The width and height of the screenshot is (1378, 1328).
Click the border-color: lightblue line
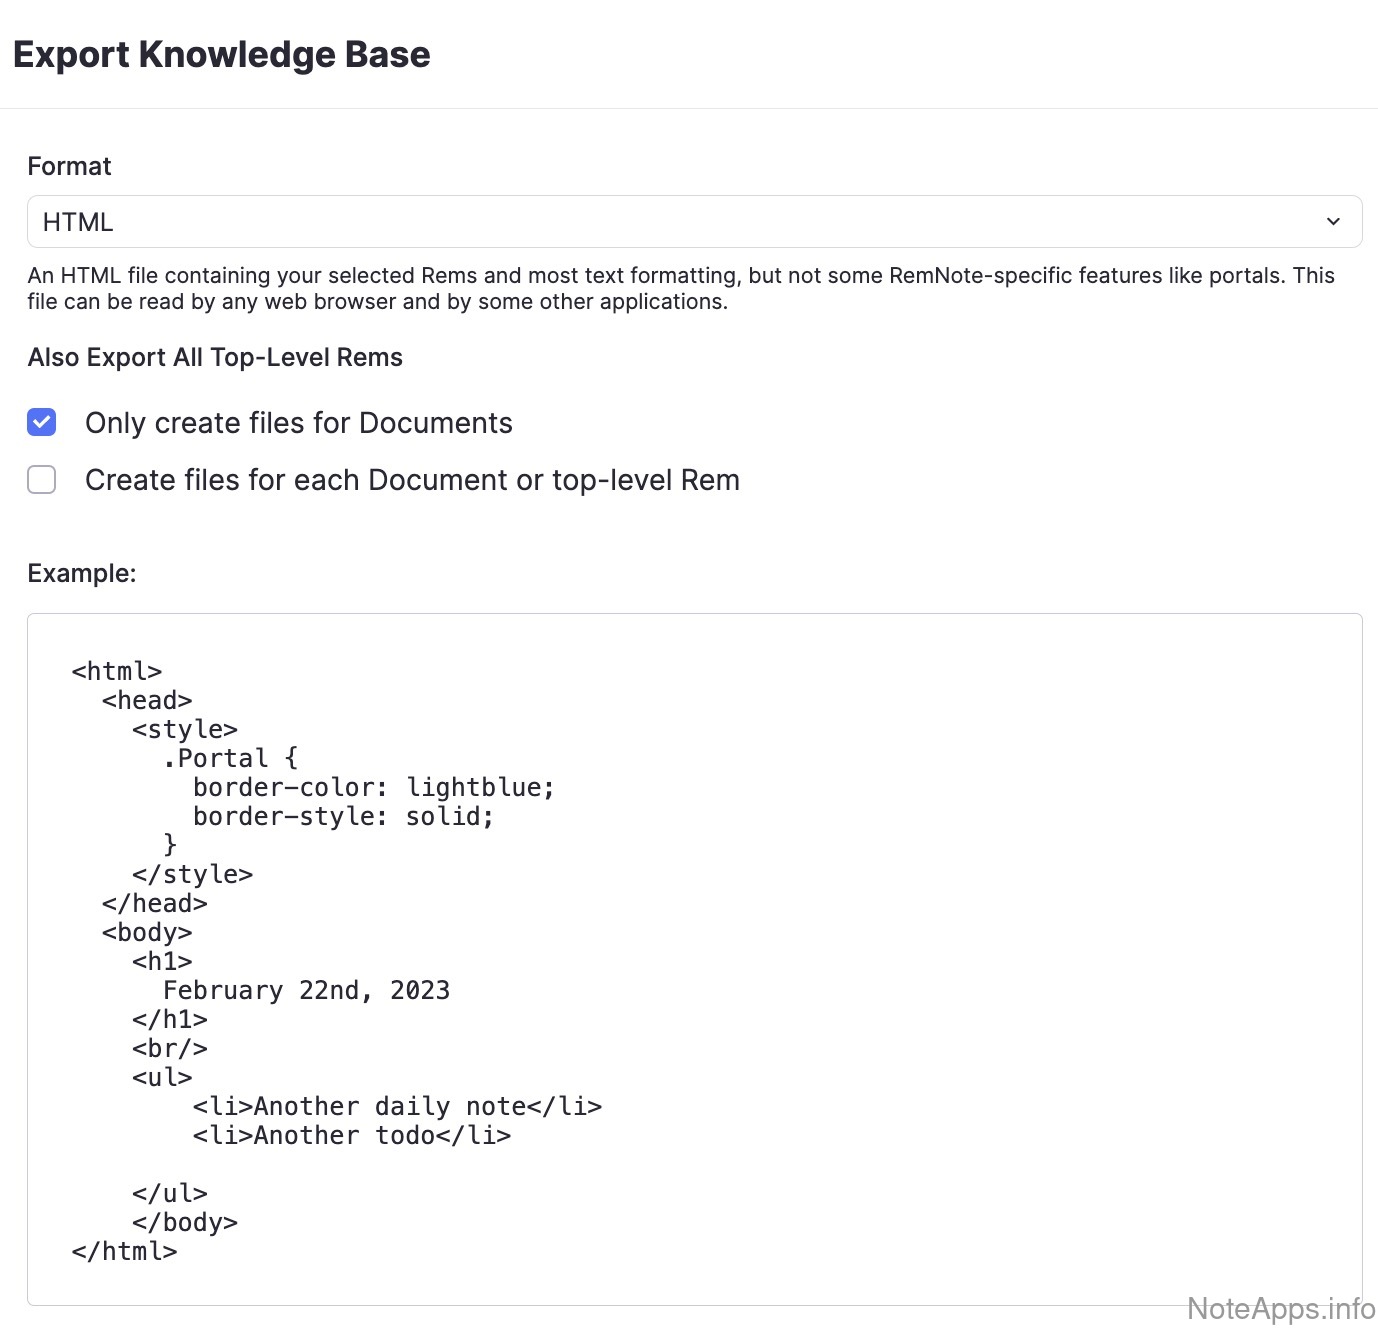[x=373, y=787]
